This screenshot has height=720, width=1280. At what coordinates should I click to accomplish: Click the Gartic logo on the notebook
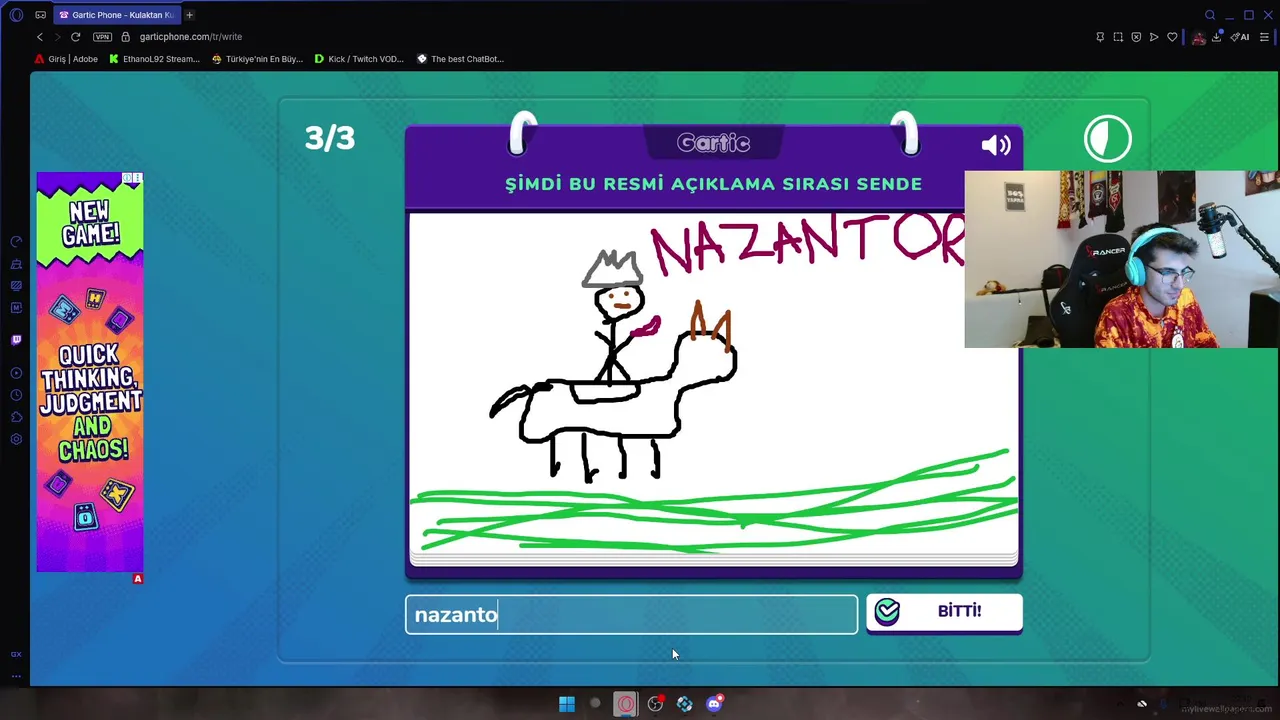coord(714,143)
